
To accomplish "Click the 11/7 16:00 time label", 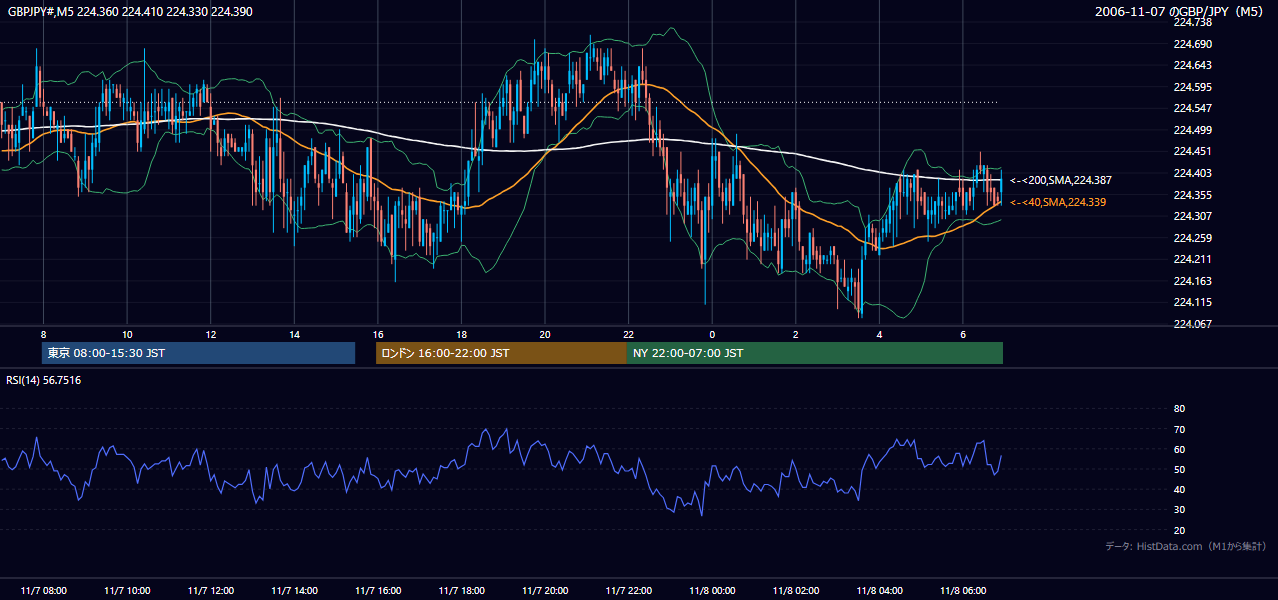I will coord(378,591).
